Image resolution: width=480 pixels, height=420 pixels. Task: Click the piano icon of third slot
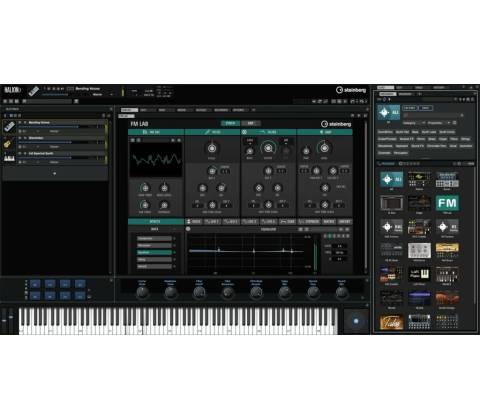(9, 158)
